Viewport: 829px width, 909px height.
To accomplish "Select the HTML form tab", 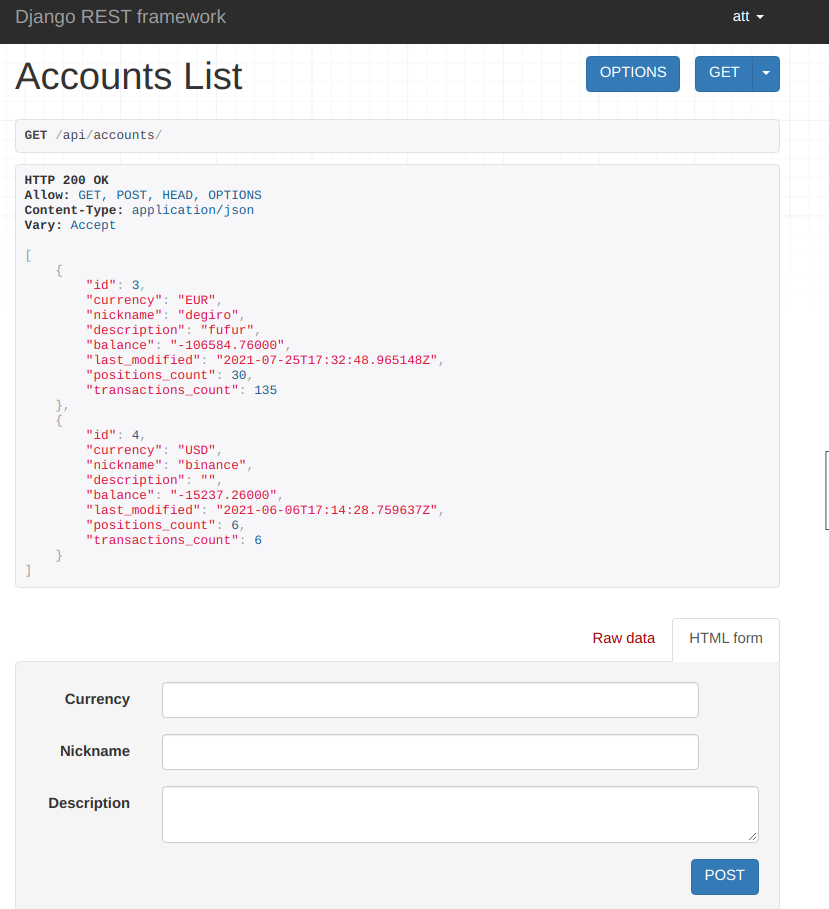I will pos(725,638).
